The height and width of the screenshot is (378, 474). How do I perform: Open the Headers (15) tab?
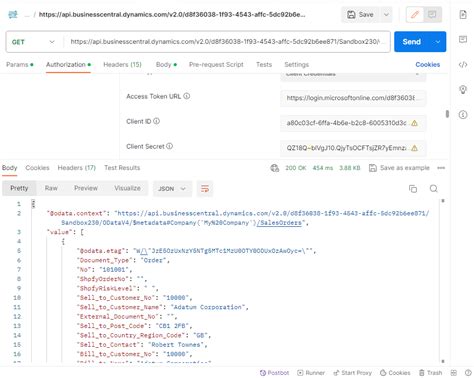point(122,65)
